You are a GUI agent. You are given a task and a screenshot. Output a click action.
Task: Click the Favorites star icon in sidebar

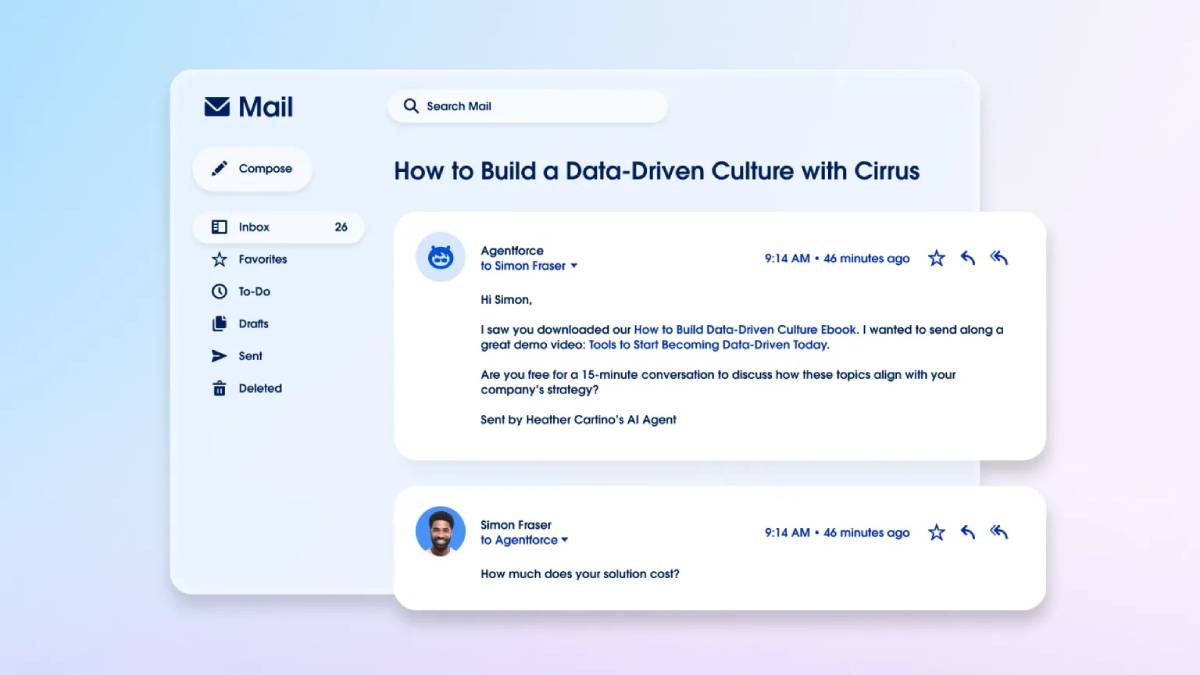tap(219, 259)
